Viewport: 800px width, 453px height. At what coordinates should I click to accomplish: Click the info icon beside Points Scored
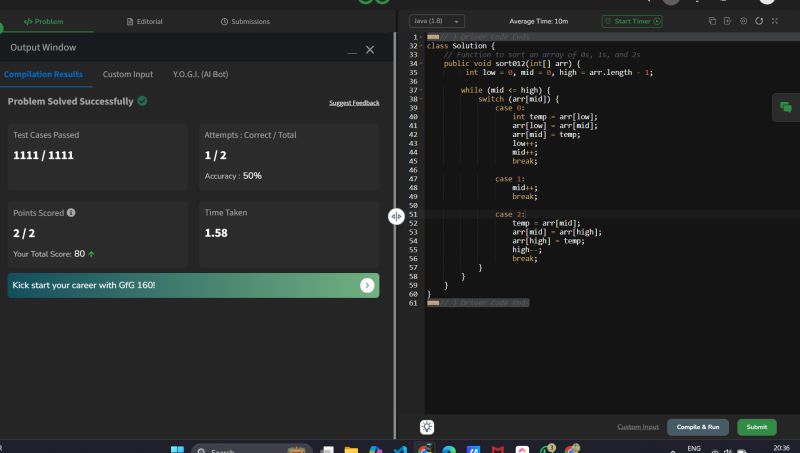click(x=71, y=213)
